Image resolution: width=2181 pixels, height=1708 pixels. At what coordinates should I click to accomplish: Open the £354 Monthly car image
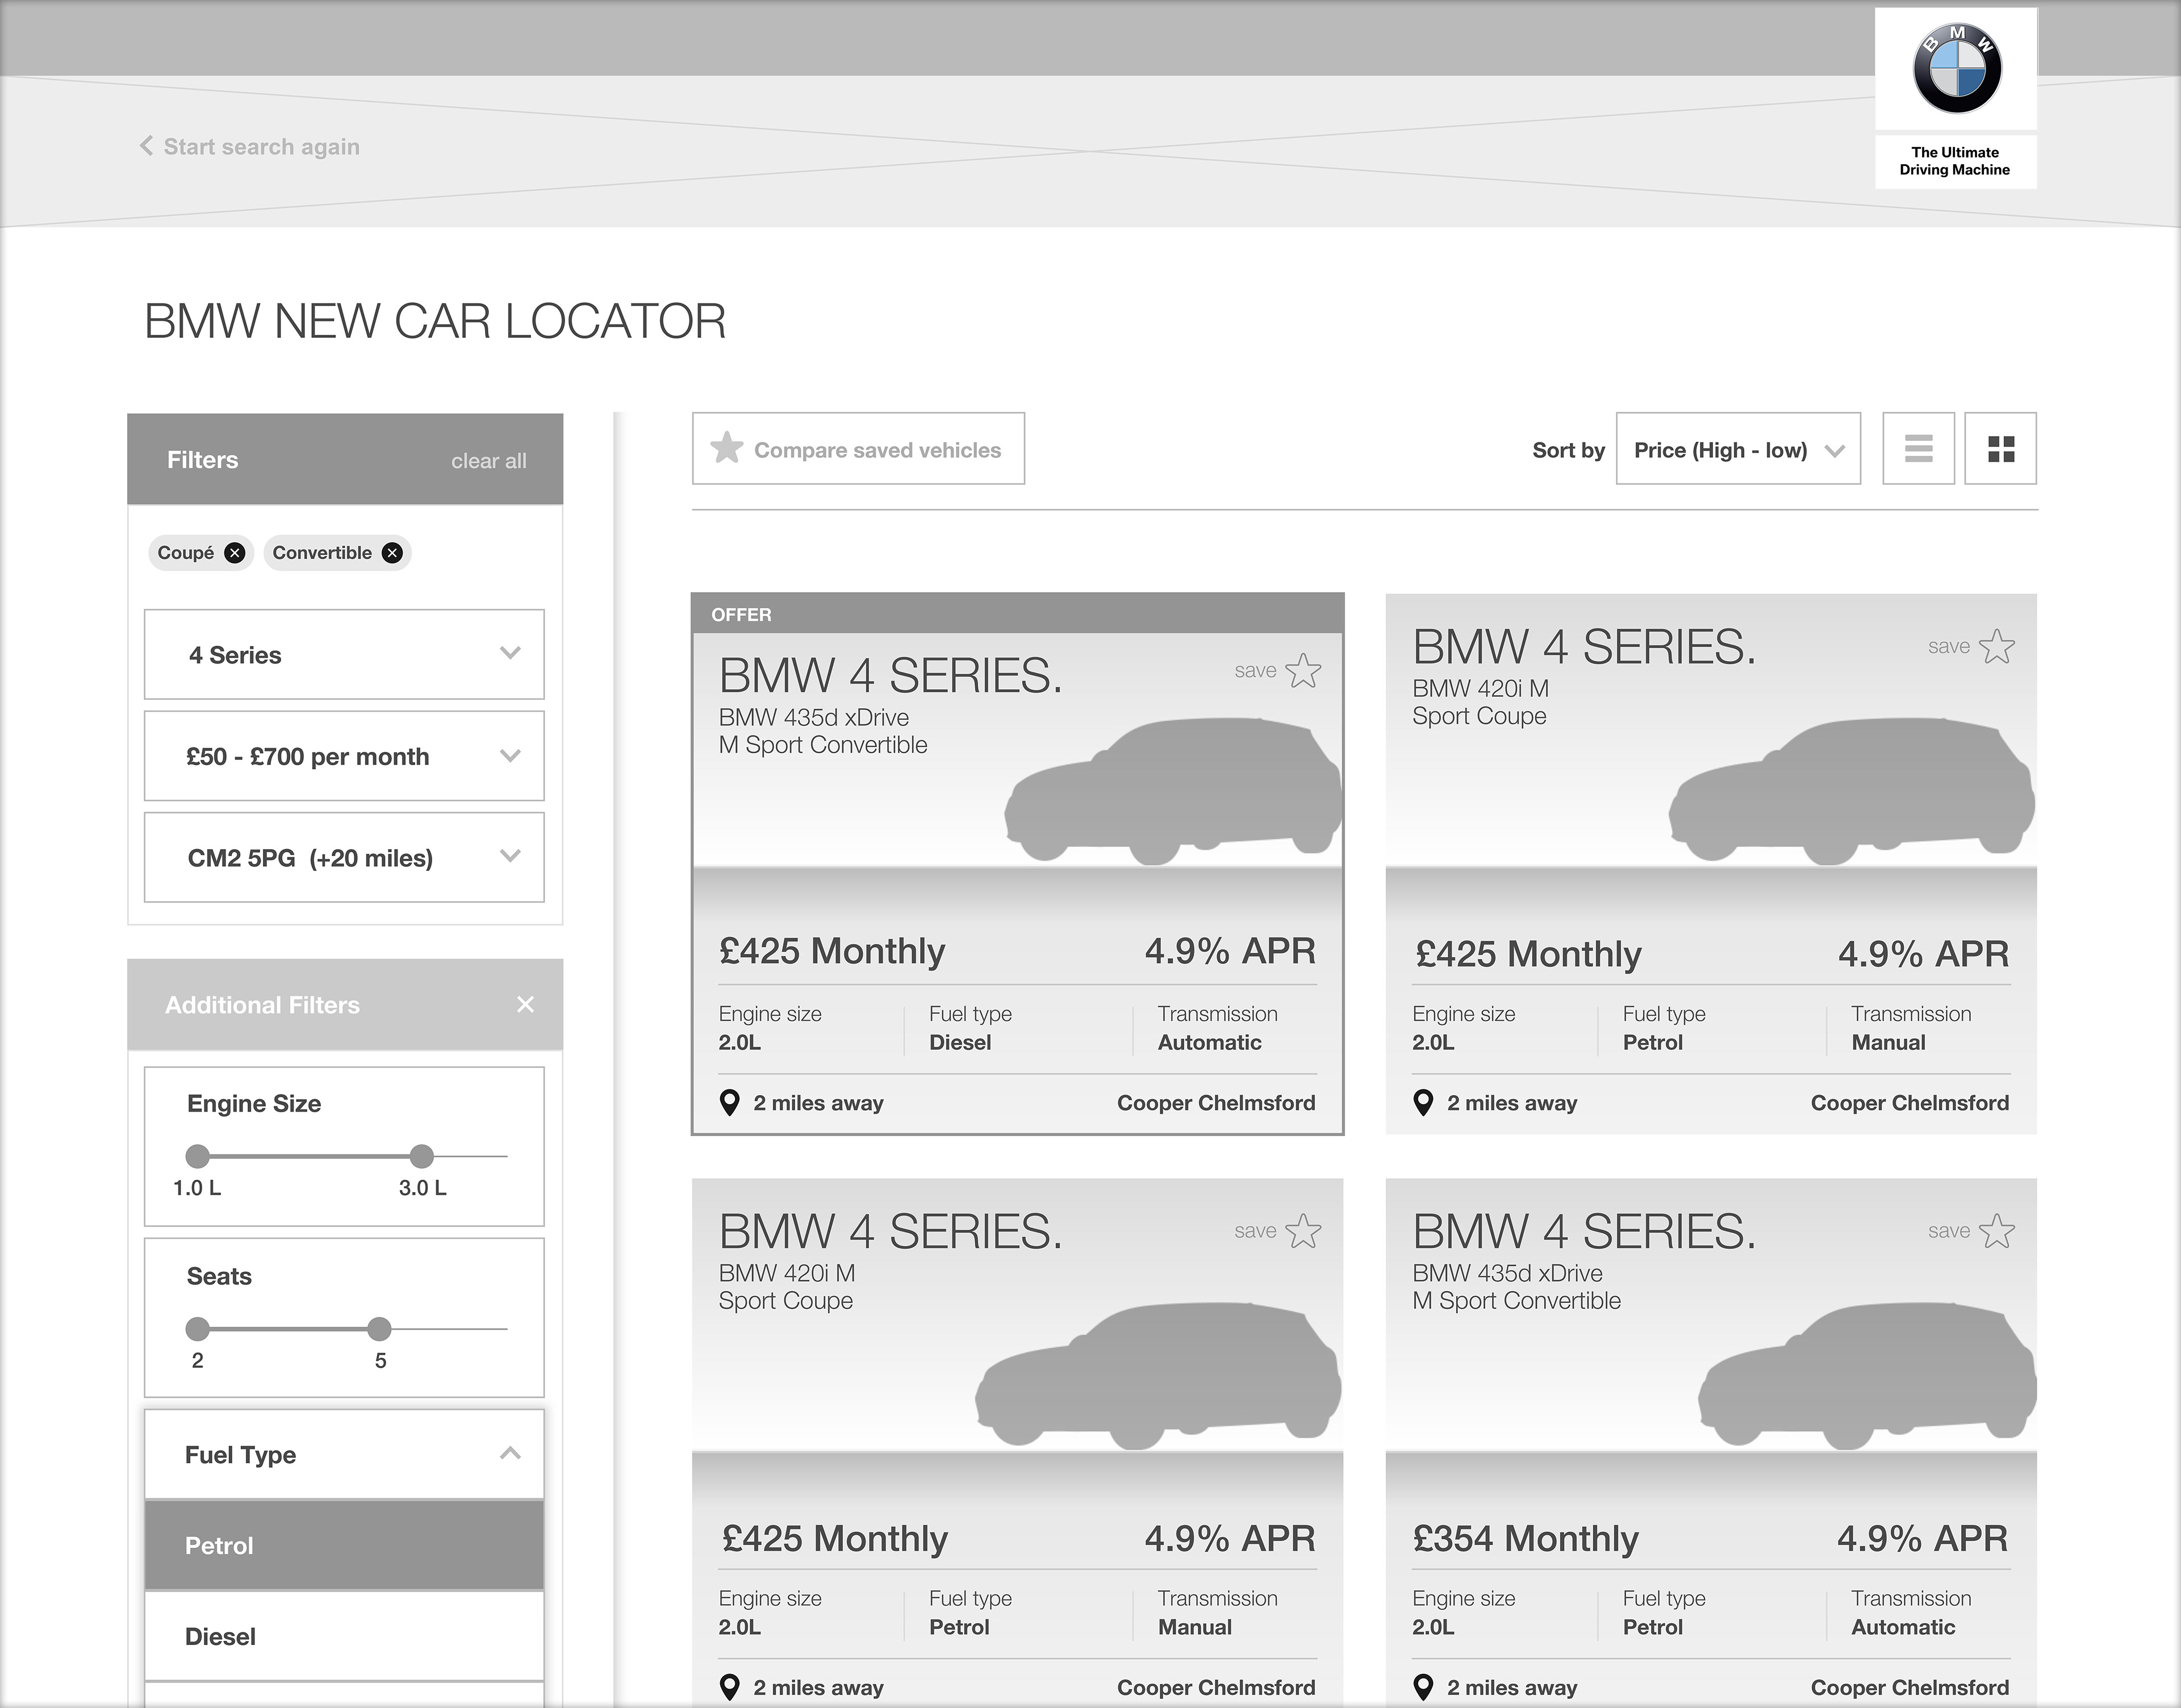pos(1867,1376)
